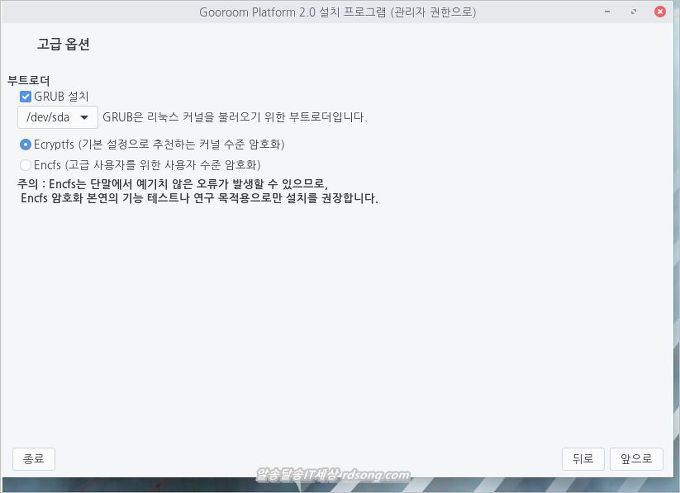
Task: Click the 부트로더 section label
Action: 29,81
